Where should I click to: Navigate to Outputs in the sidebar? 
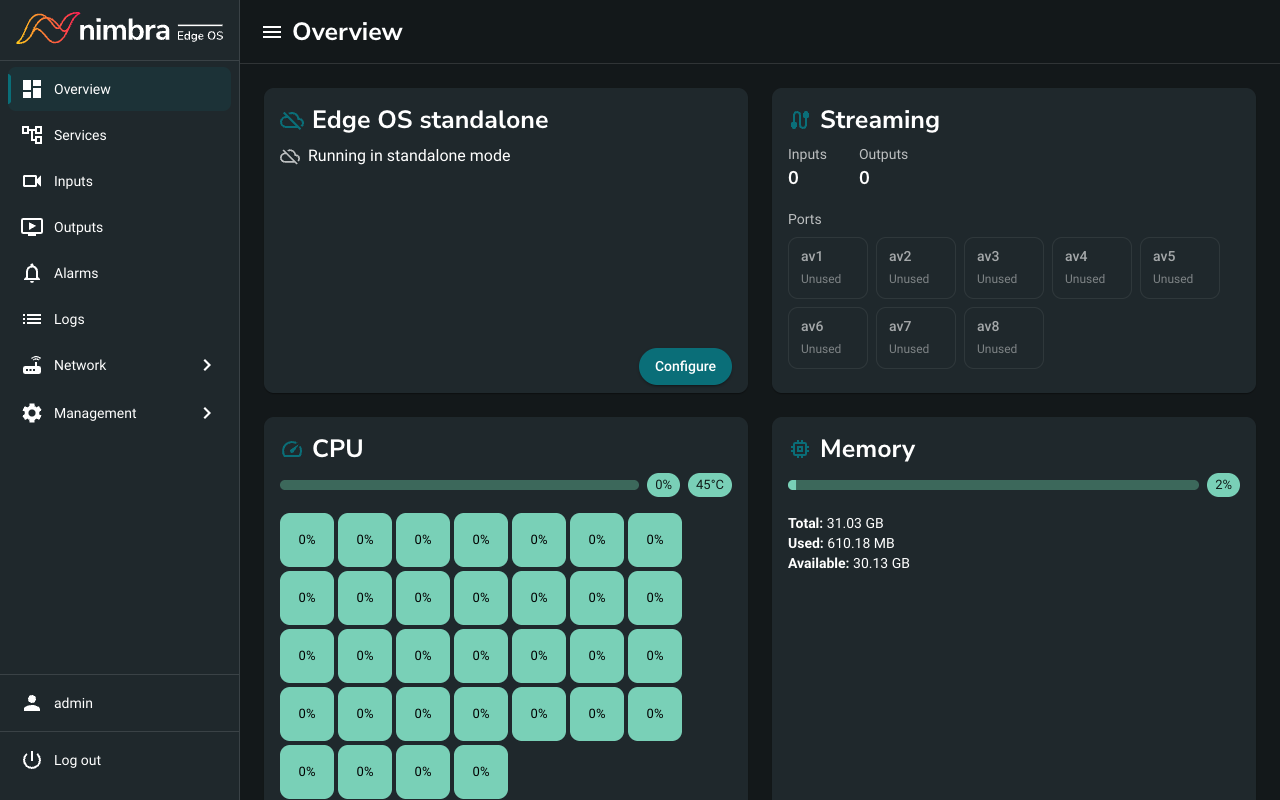point(120,227)
